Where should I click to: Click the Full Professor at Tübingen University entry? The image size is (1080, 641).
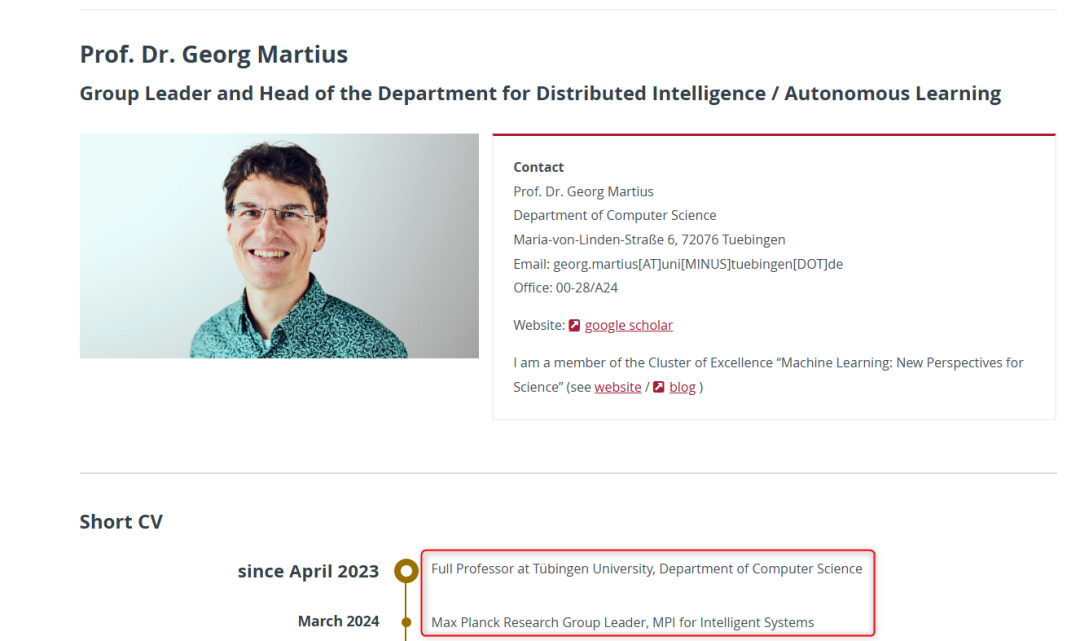point(647,569)
